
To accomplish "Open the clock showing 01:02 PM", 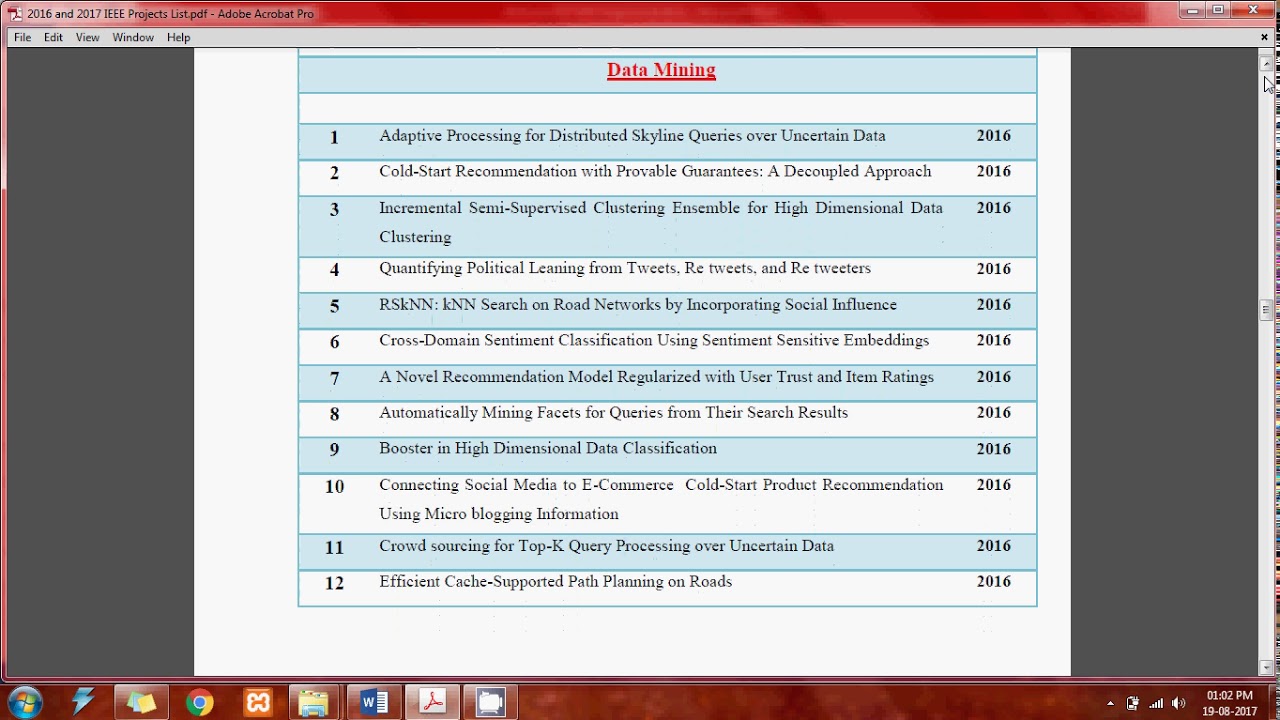I will [x=1229, y=703].
